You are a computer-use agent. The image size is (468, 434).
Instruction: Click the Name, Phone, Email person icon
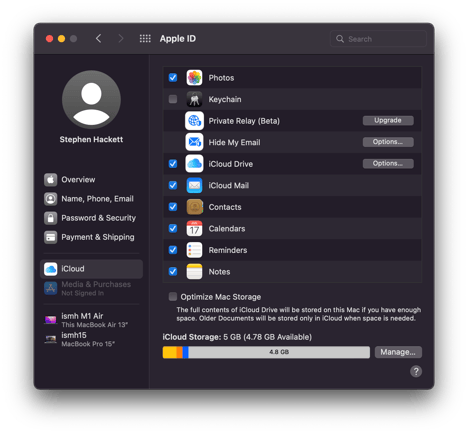[x=51, y=199]
